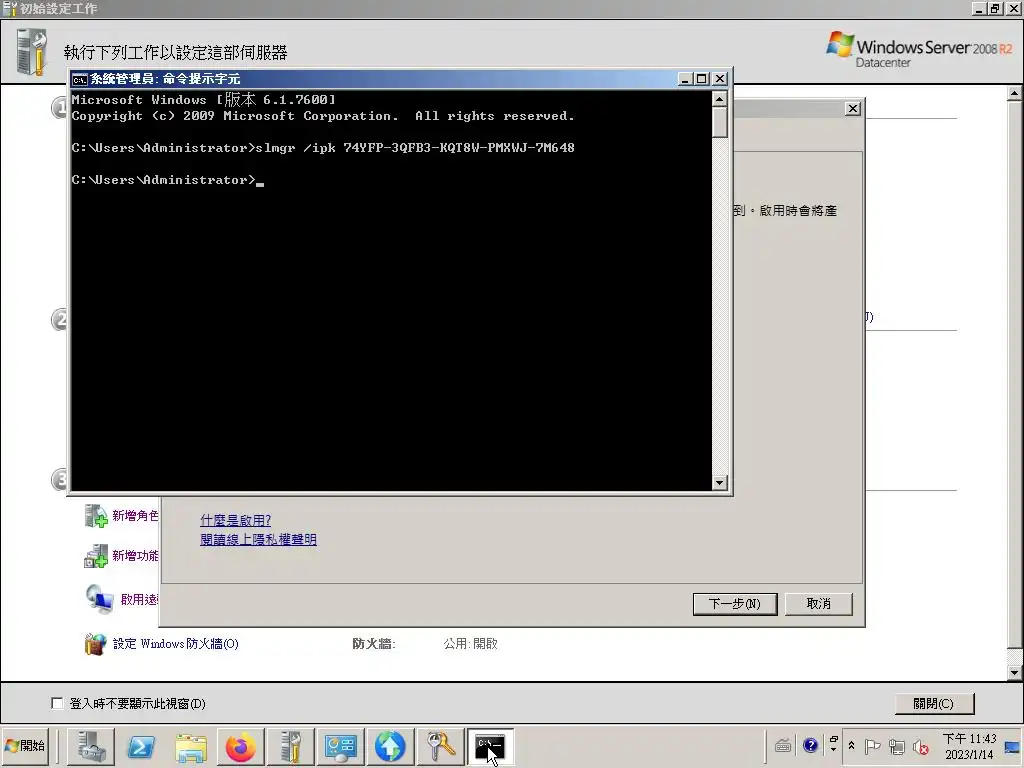This screenshot has width=1024, height=768.
Task: Click the 下一步(N) button
Action: point(735,603)
